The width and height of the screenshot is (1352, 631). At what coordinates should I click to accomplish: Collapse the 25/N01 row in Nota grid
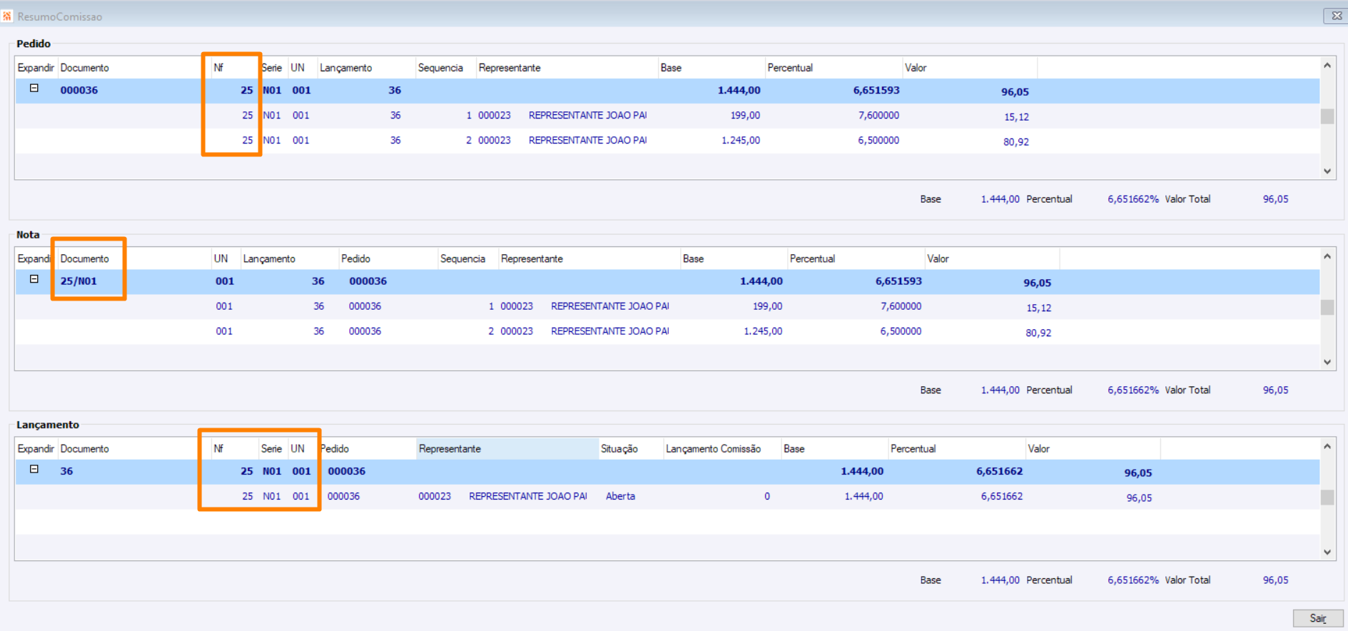pos(34,280)
